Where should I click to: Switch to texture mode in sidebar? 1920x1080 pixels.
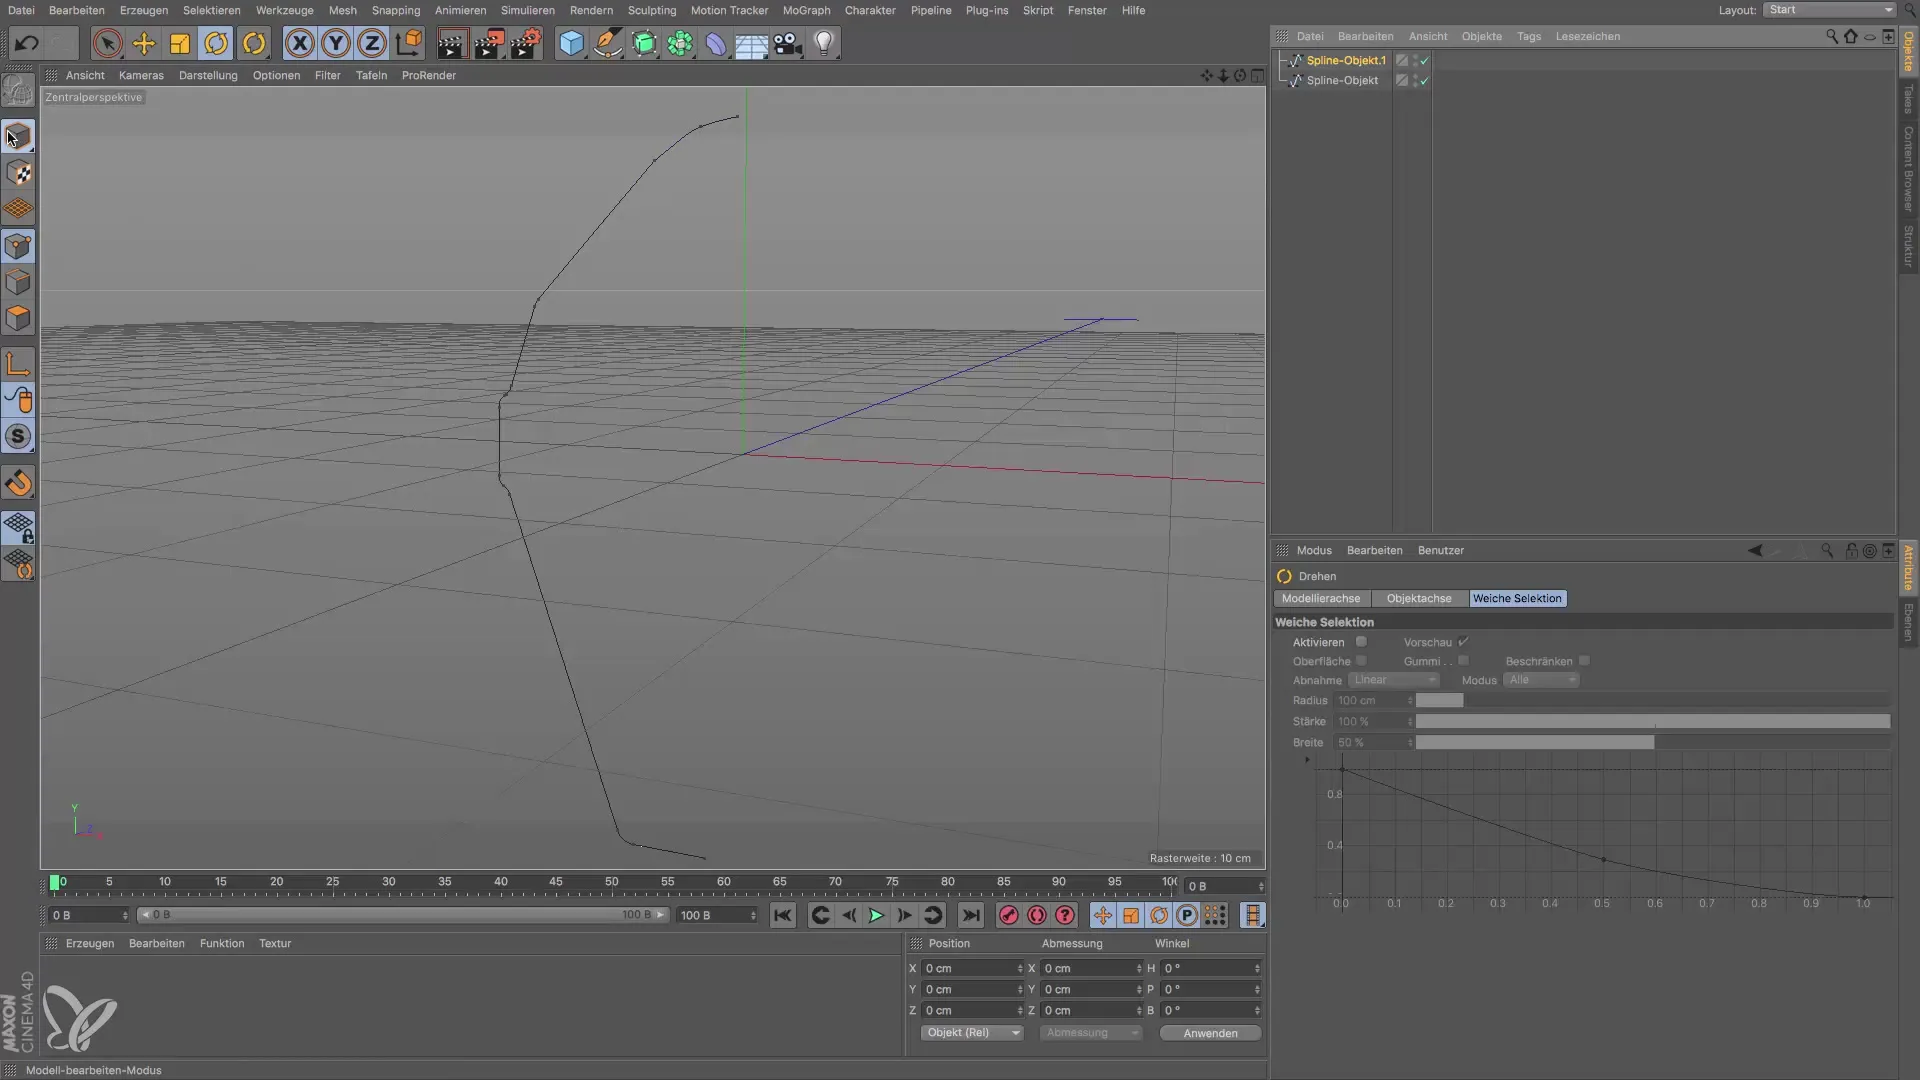tap(18, 173)
